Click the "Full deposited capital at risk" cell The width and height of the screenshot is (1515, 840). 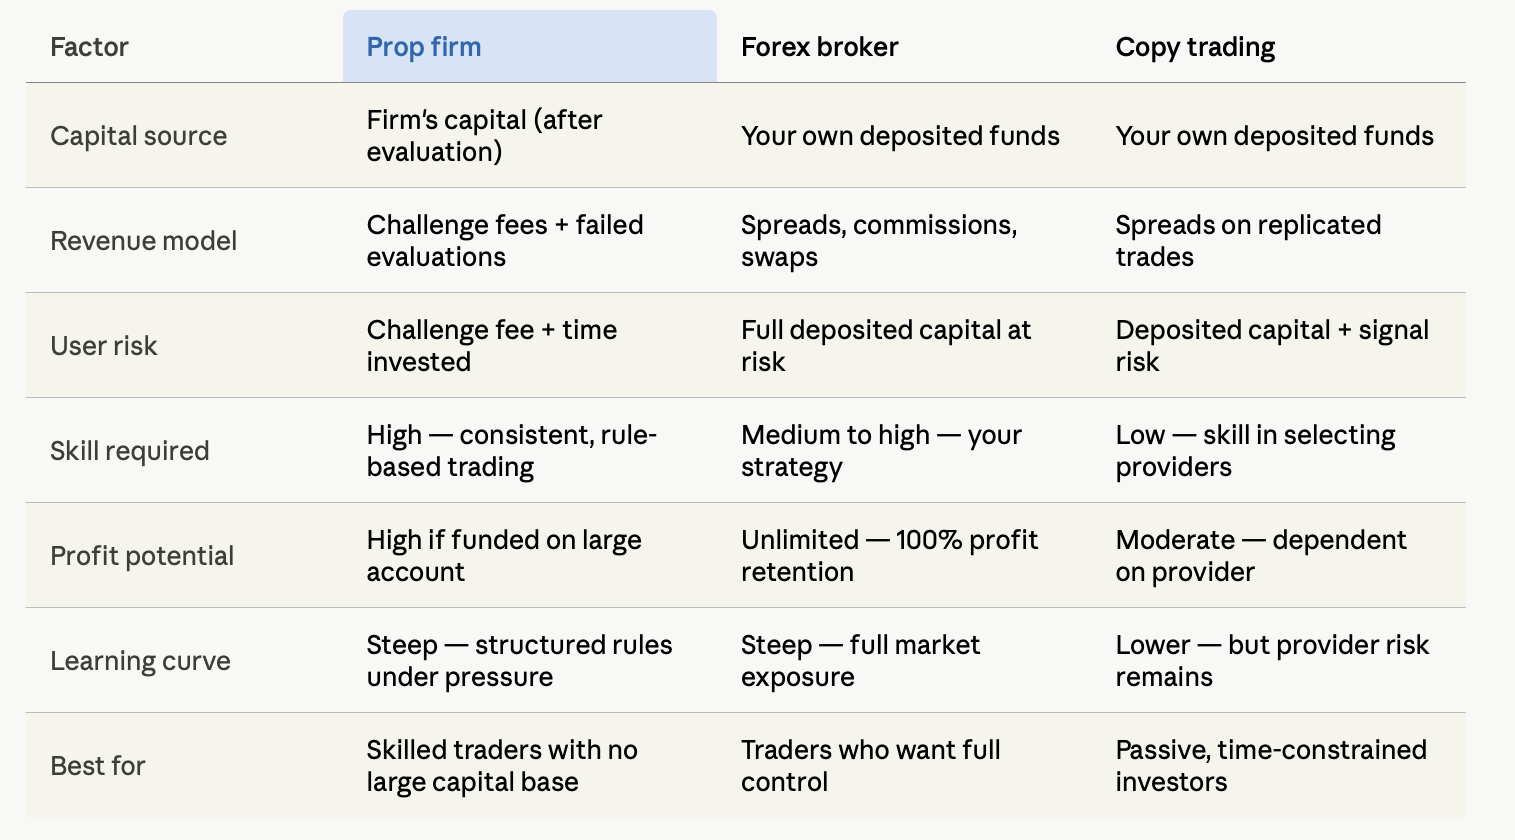[886, 346]
